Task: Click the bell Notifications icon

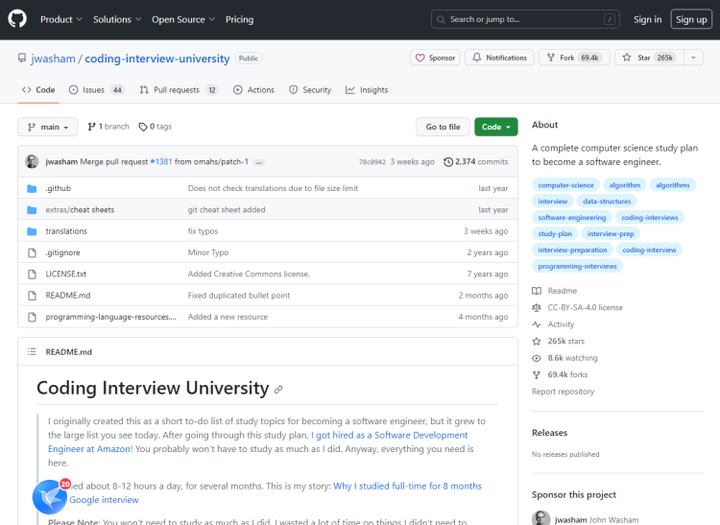Action: [x=477, y=57]
